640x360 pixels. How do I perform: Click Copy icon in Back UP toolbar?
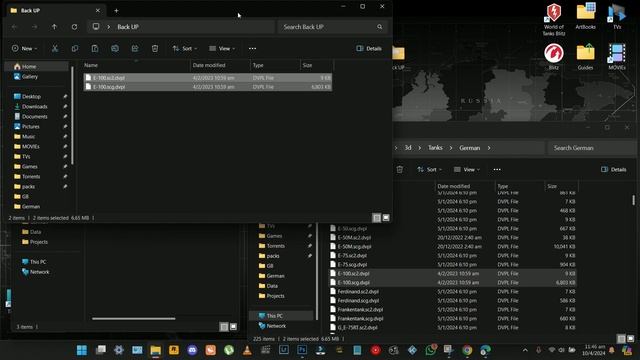75,49
